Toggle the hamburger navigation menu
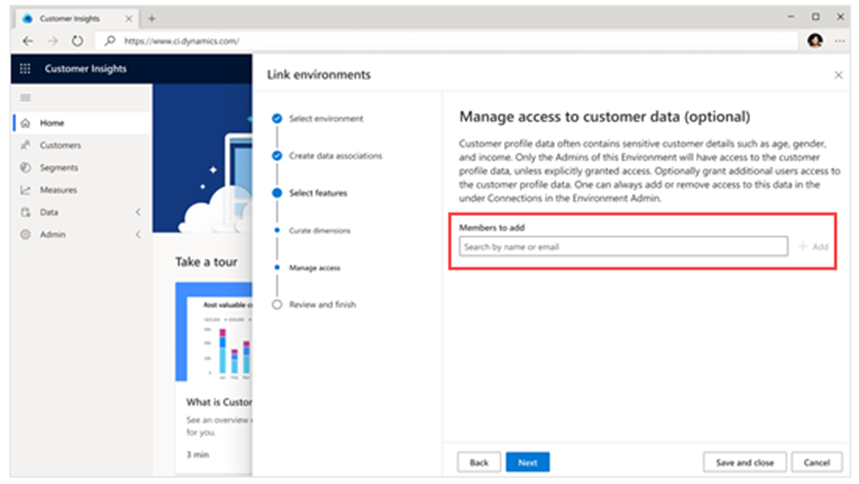 tap(25, 98)
